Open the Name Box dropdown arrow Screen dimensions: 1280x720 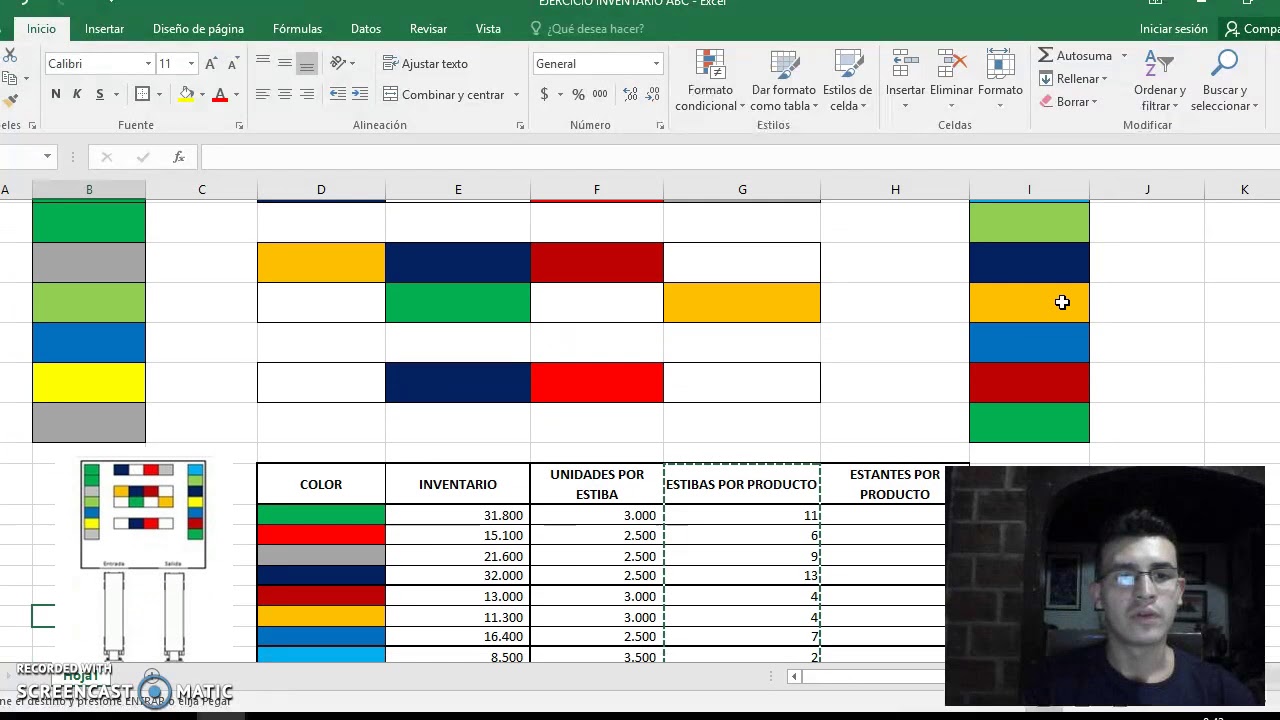47,157
